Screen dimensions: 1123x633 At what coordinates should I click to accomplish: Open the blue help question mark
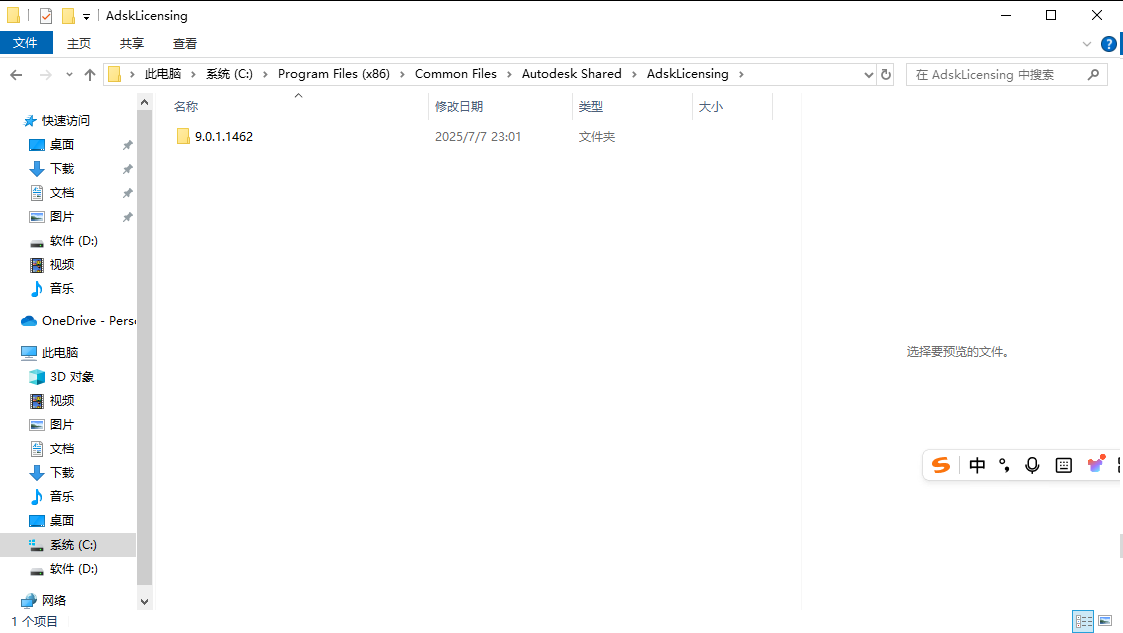(x=1108, y=44)
